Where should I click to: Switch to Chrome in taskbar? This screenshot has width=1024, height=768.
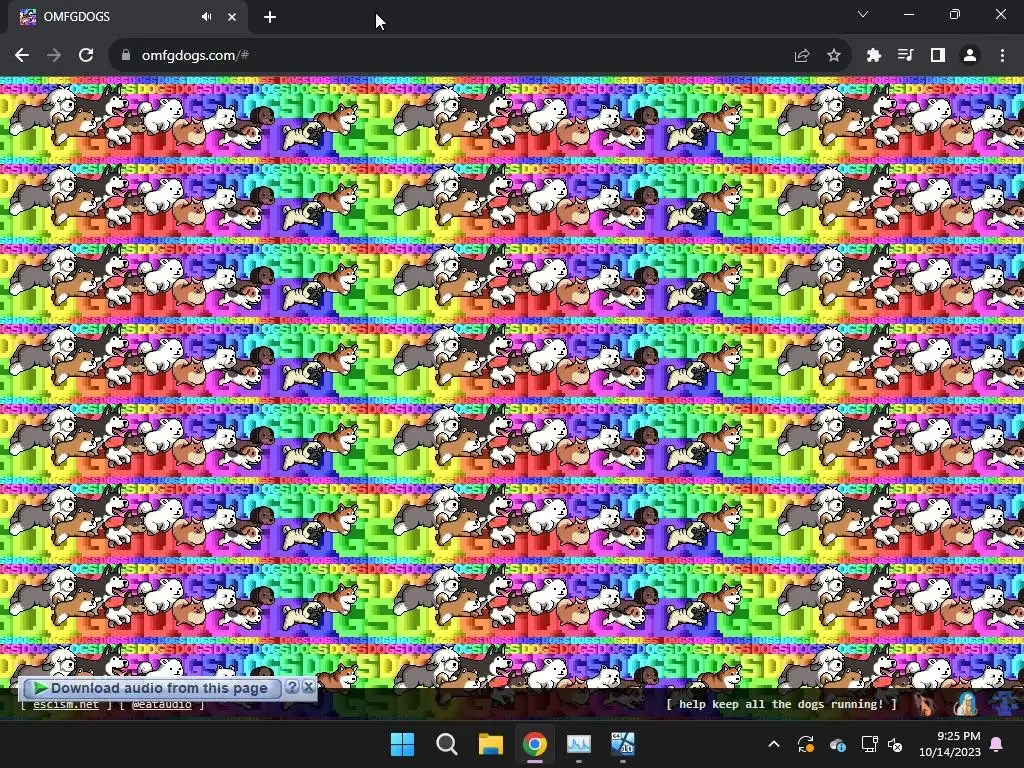(535, 744)
